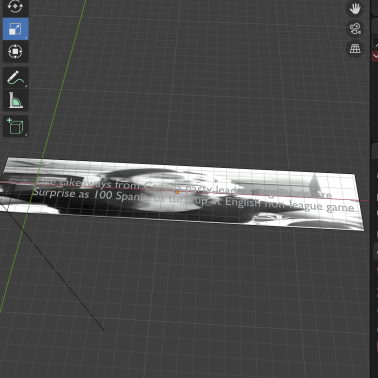The image size is (378, 378).
Task: Click the hand Pan view icon
Action: pyautogui.click(x=355, y=8)
